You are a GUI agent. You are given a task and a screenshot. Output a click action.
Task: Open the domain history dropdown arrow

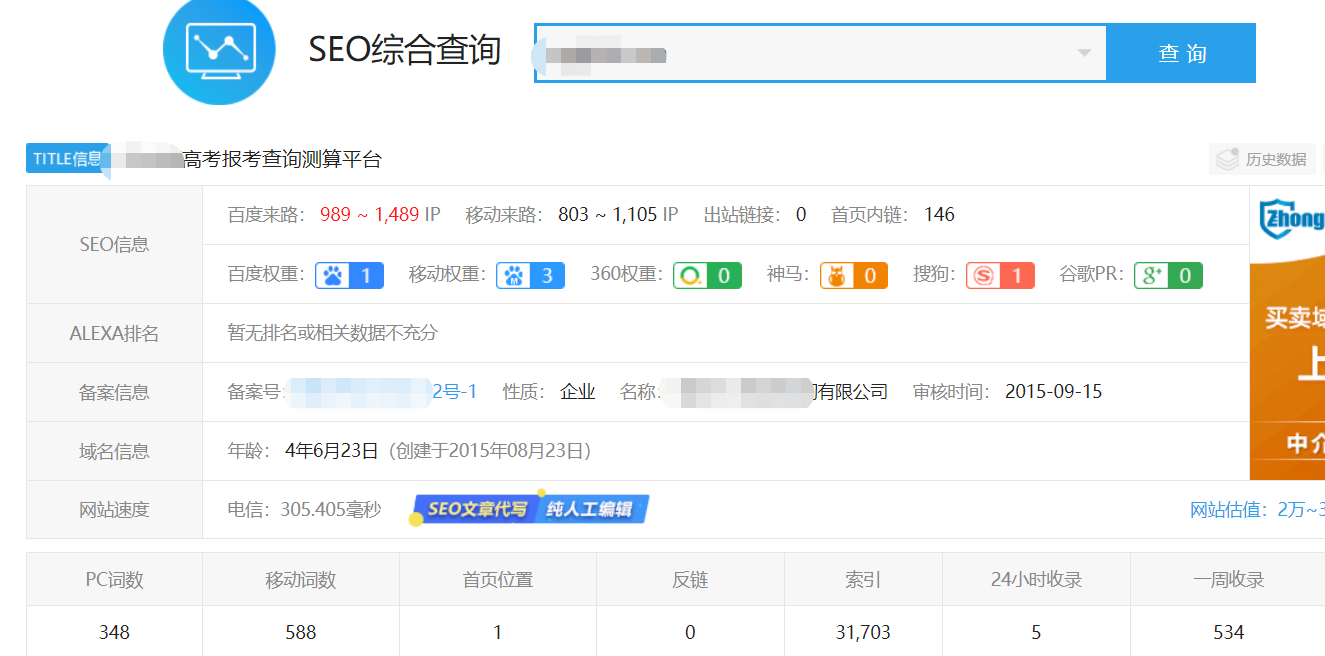1084,52
